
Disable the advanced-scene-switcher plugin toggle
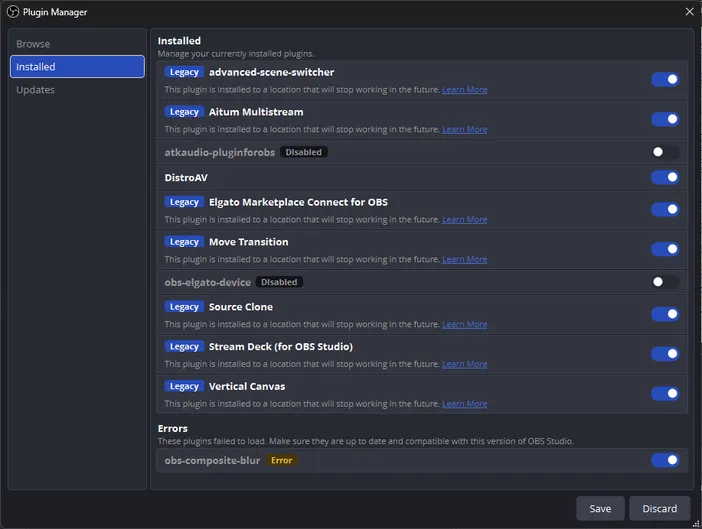pyautogui.click(x=665, y=79)
